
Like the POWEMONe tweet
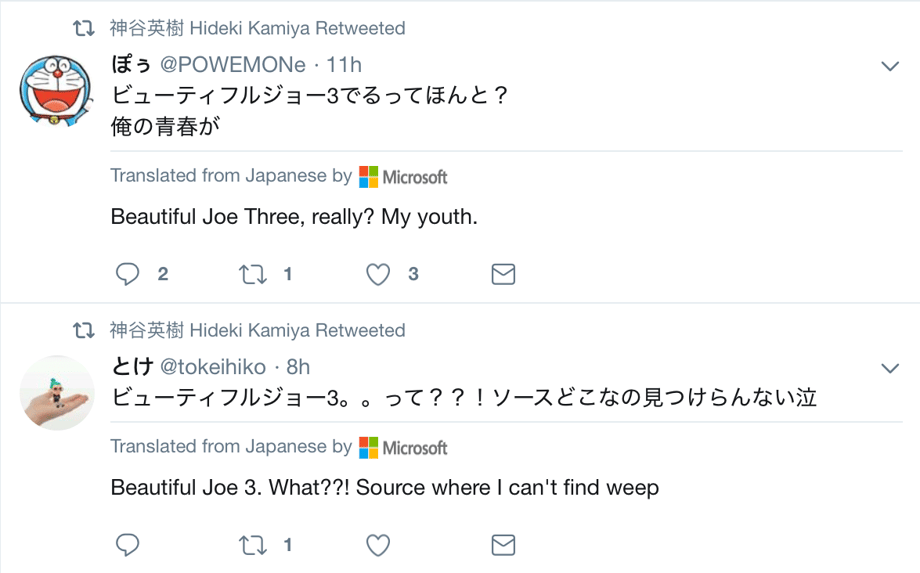378,274
